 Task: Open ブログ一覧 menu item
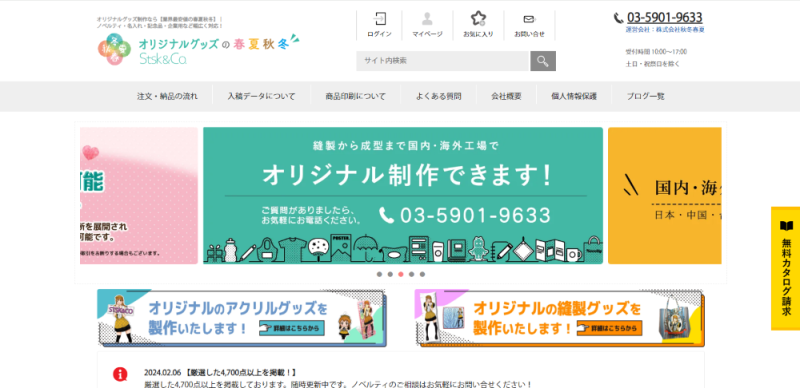coord(645,96)
